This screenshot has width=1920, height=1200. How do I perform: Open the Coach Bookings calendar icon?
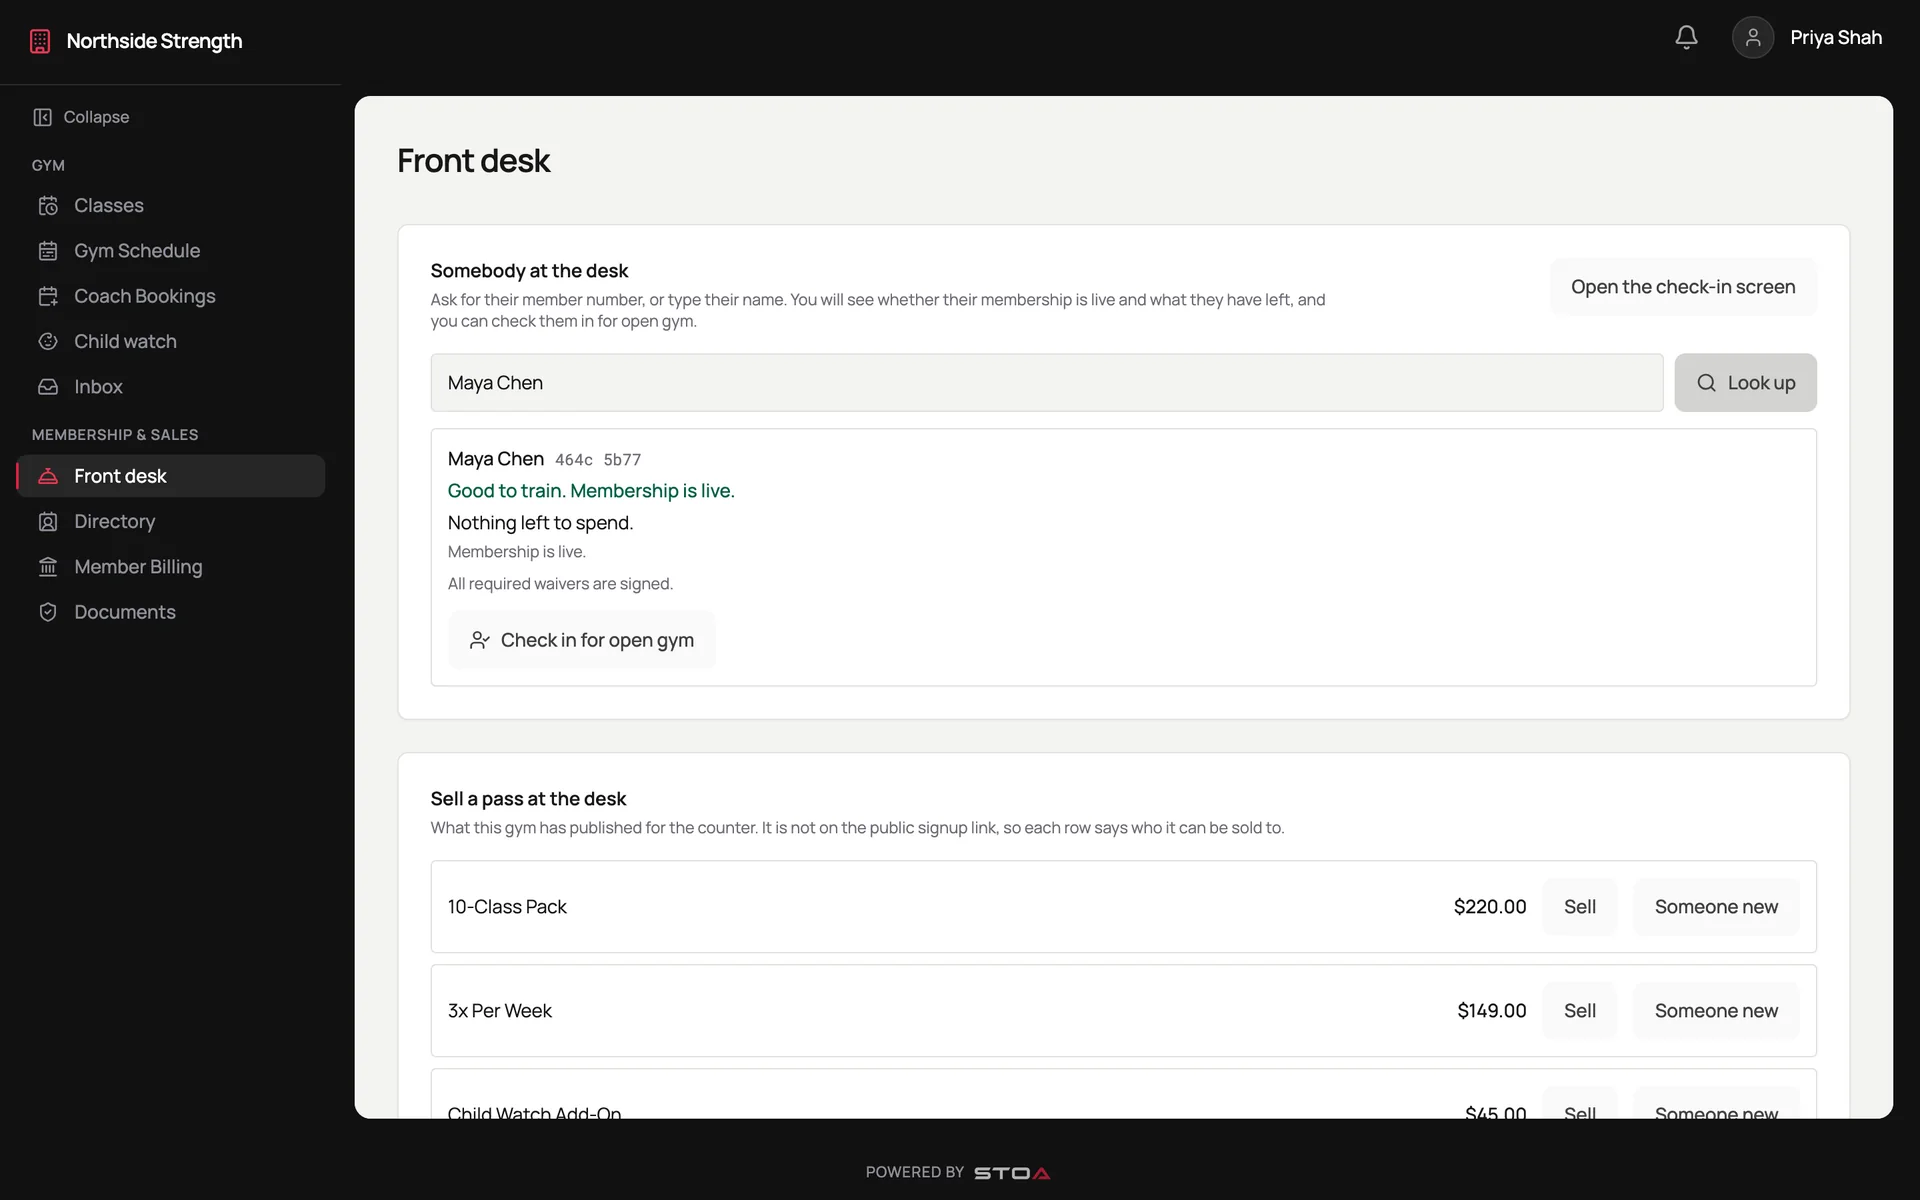pos(48,296)
